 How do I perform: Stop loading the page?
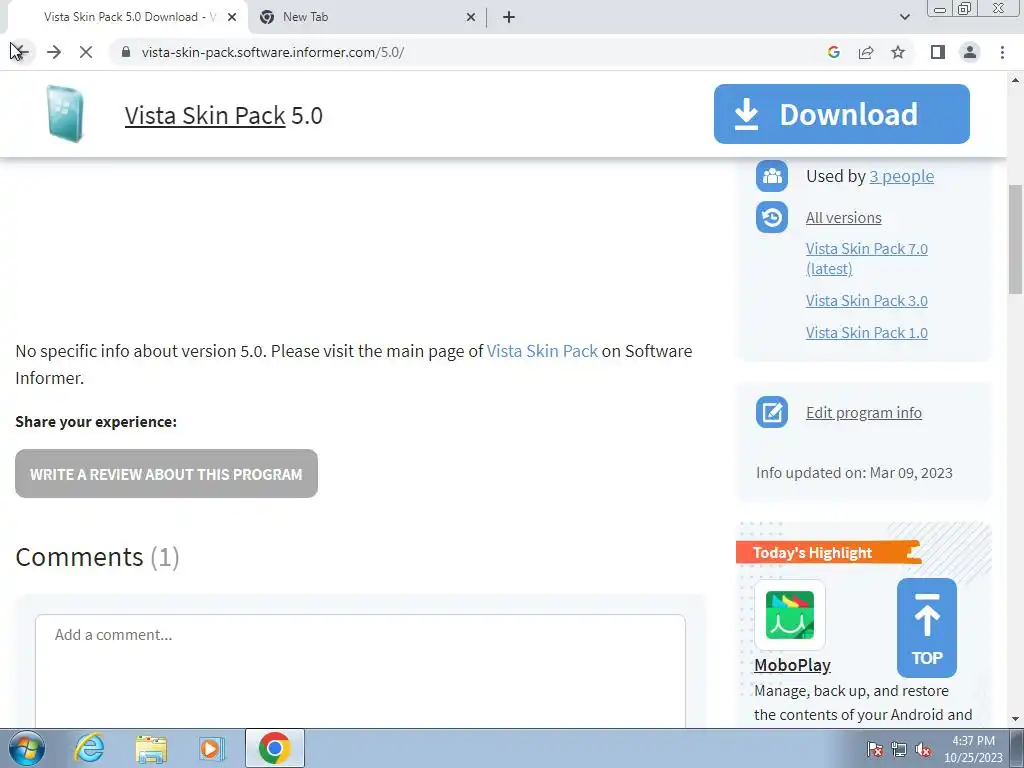click(86, 52)
